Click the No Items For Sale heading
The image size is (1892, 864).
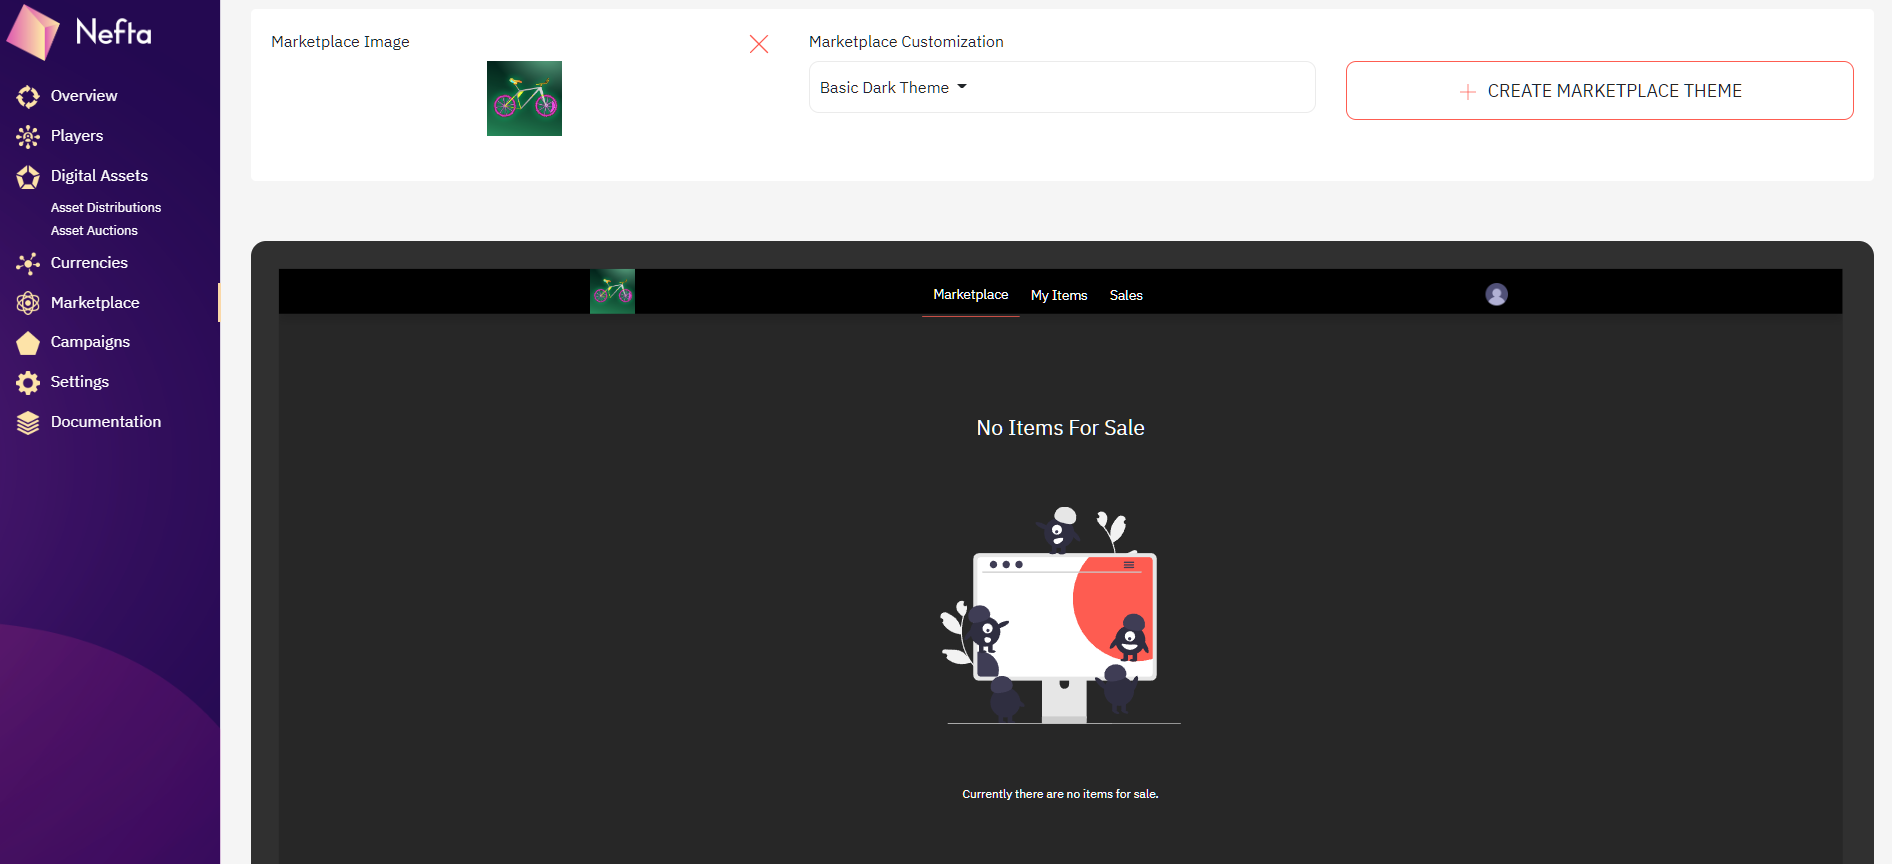[x=1060, y=428]
